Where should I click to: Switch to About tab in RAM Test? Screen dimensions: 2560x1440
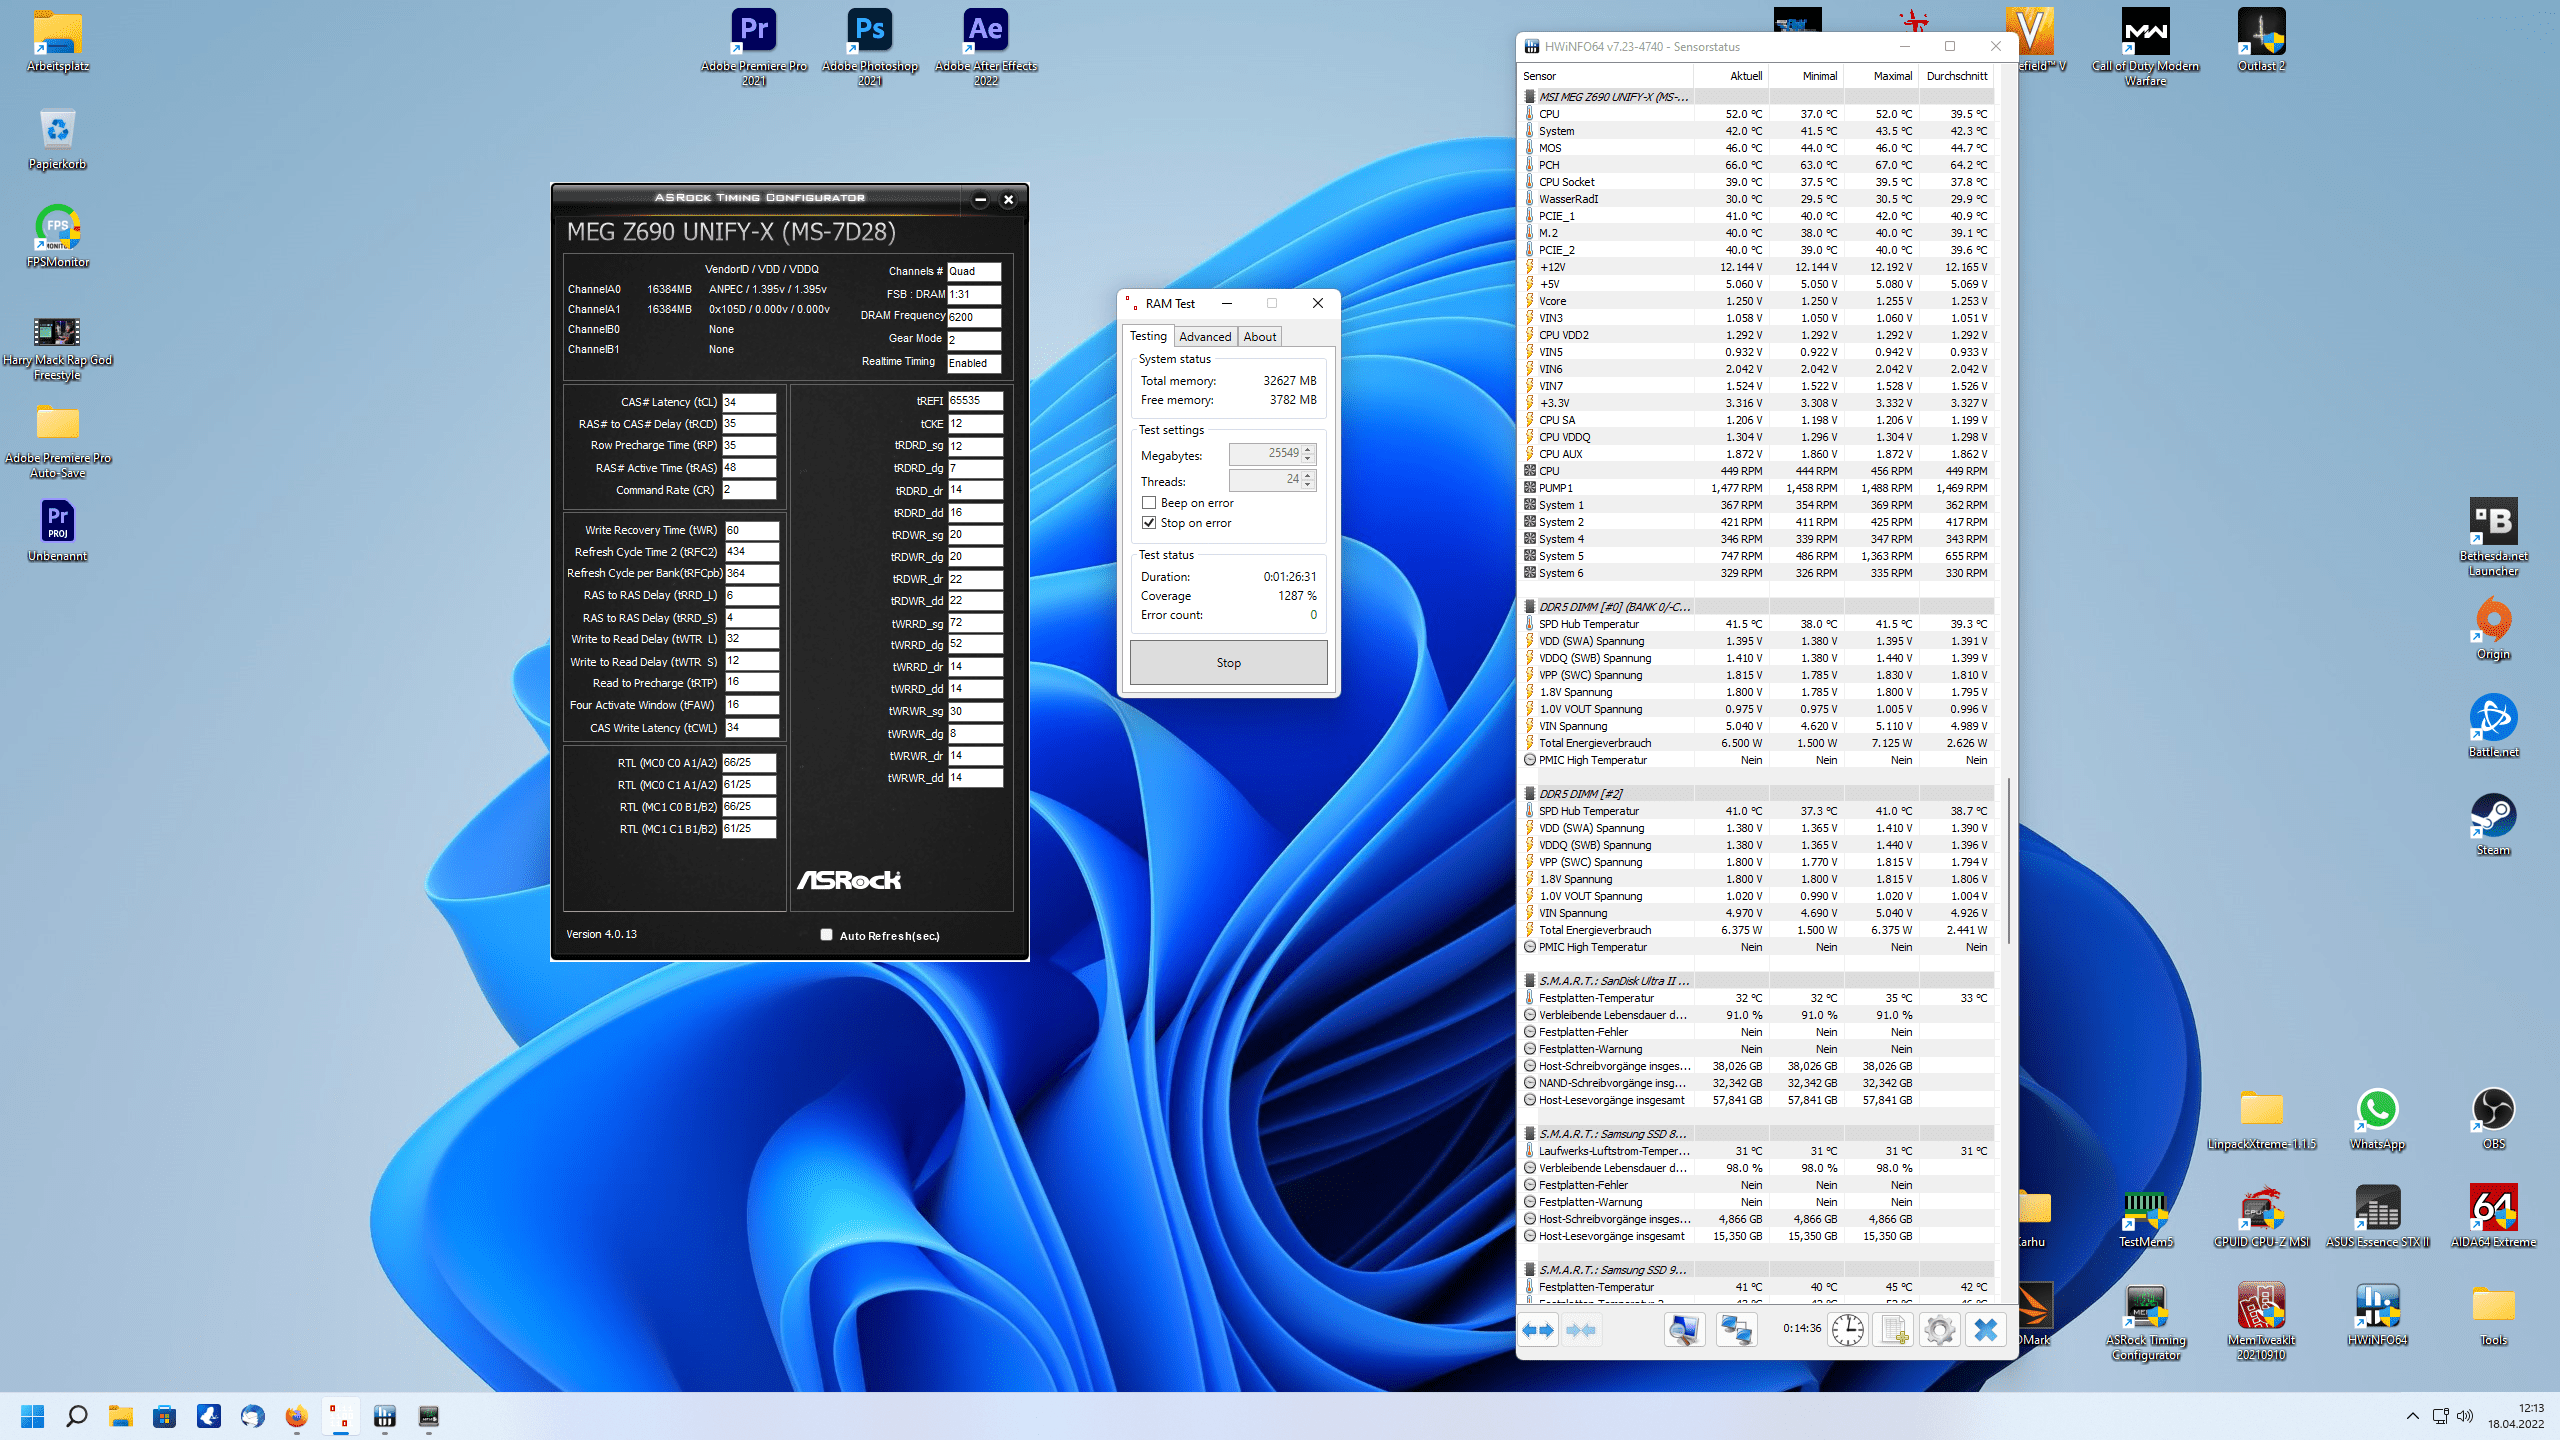coord(1259,337)
